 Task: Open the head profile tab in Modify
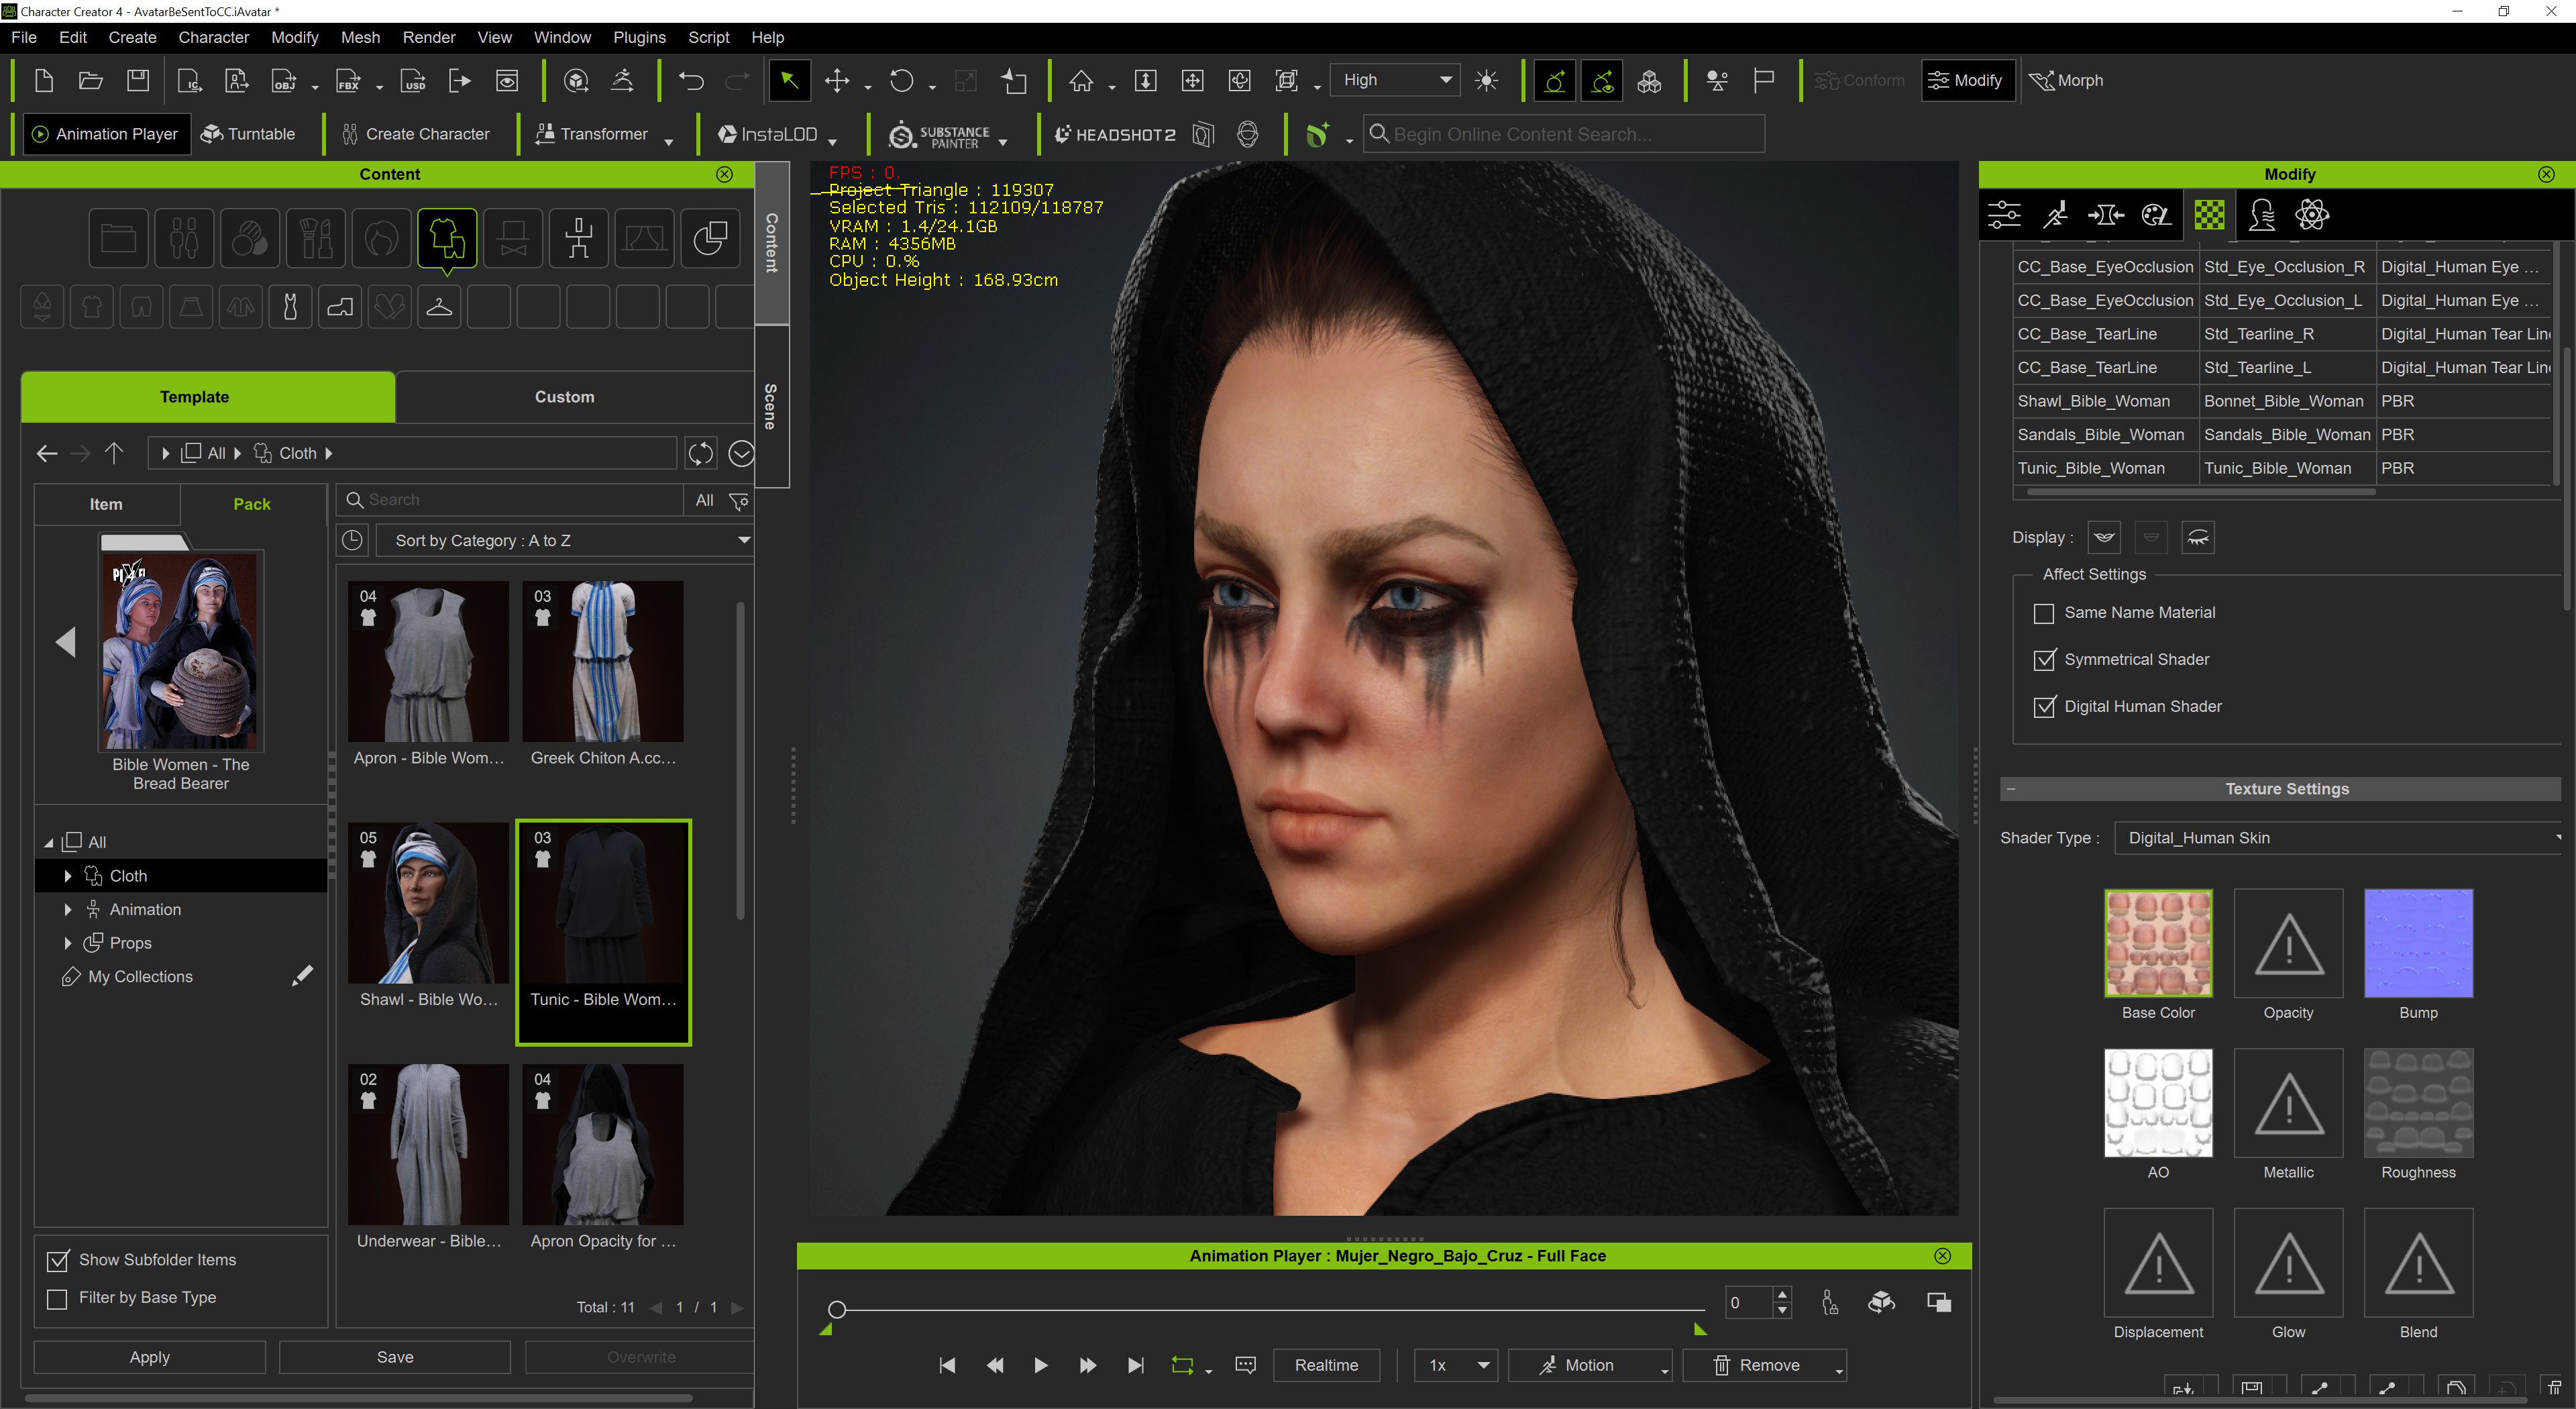[x=2262, y=215]
